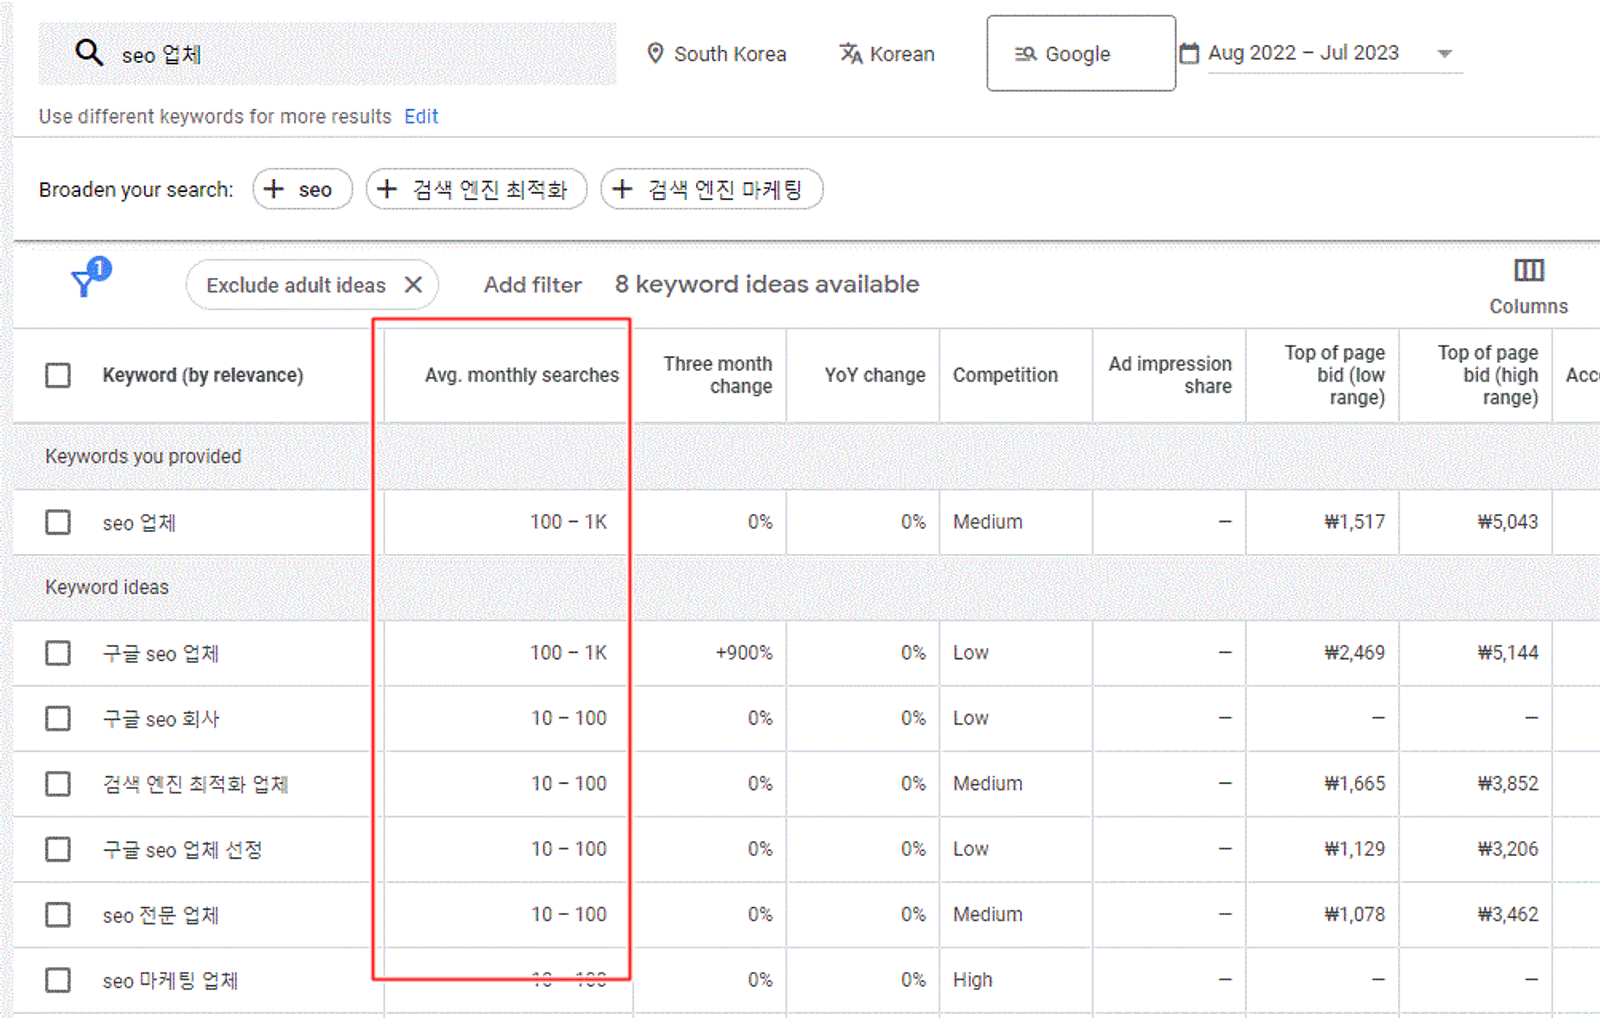Click the search keyword field 'seo 업체'
Image resolution: width=1600 pixels, height=1018 pixels.
click(x=327, y=54)
